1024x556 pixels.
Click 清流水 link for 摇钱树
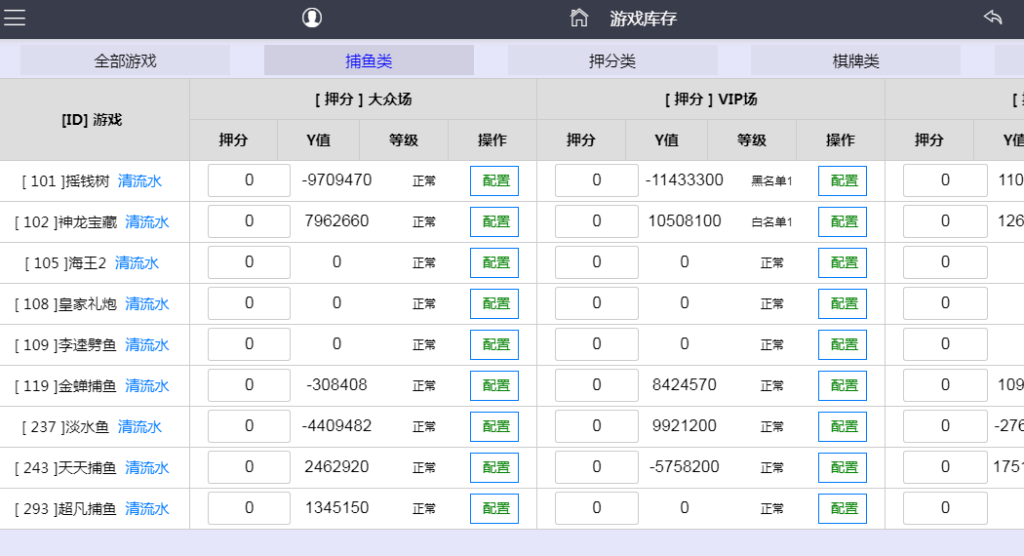tap(140, 181)
